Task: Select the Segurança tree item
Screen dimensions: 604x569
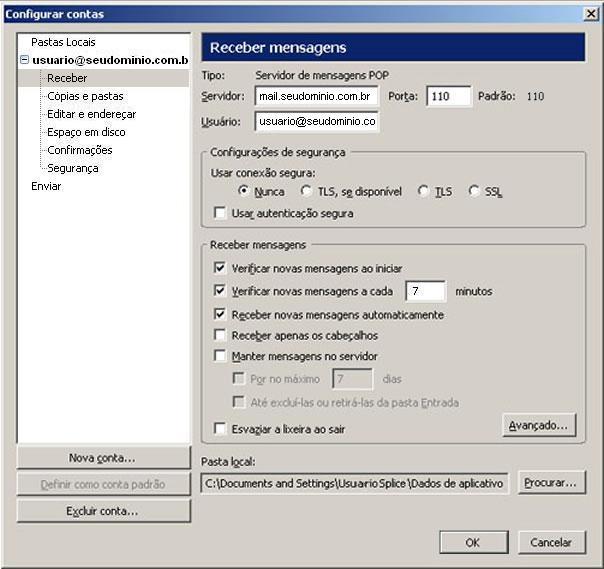Action: [x=72, y=168]
